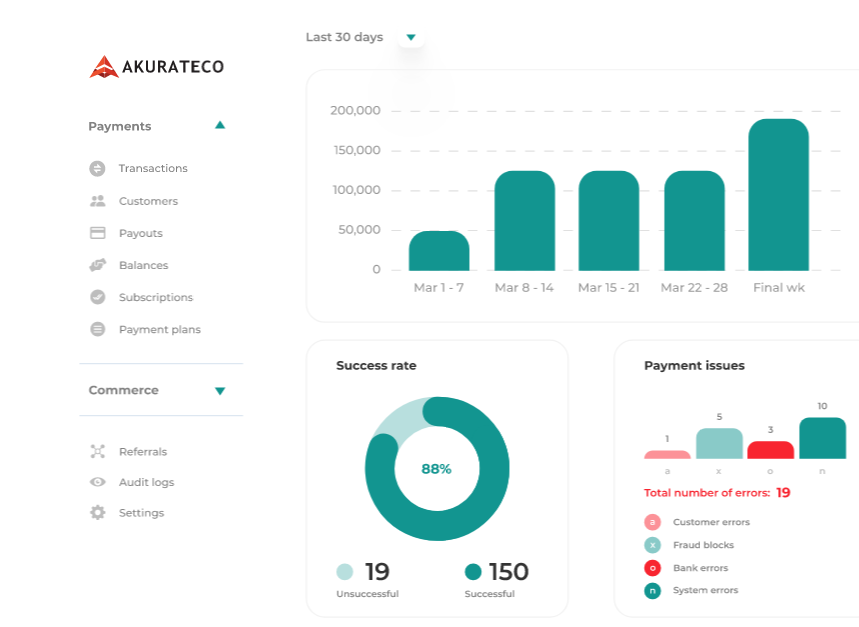The image size is (859, 627).
Task: Click the Fraud blocks legend label
Action: click(703, 545)
